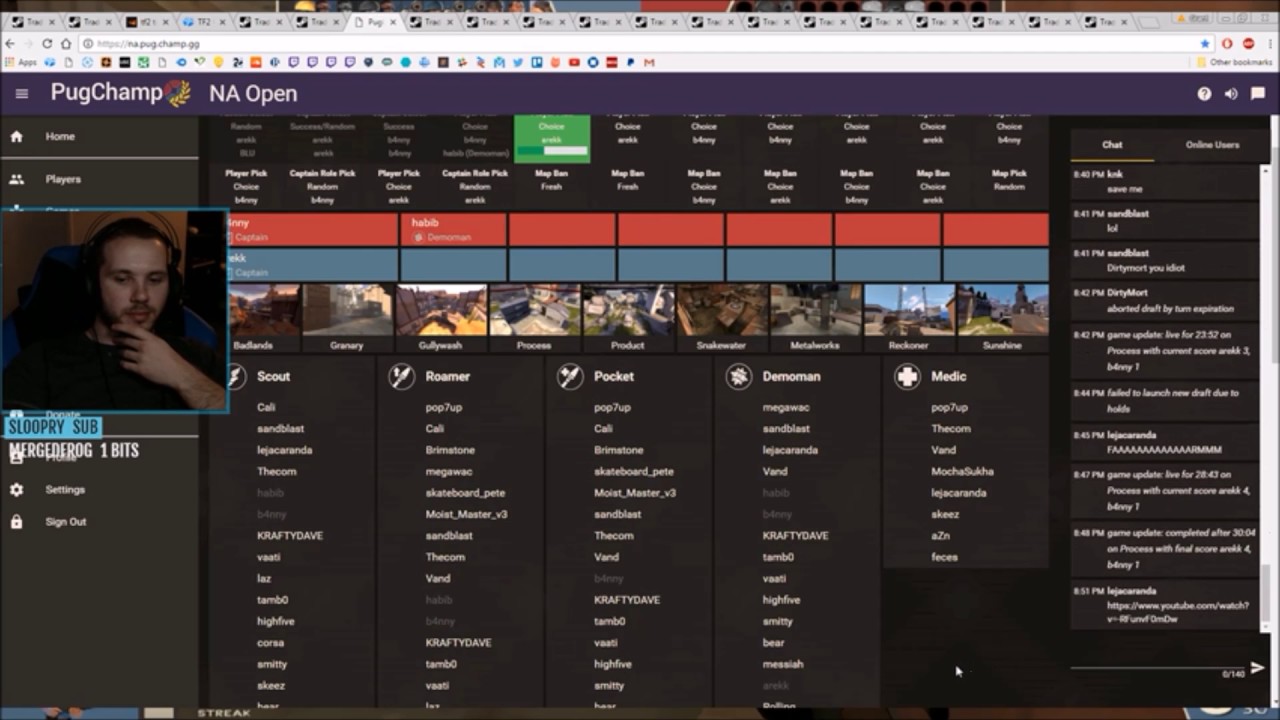
Task: Pick MochaSukha in the Medic list
Action: pyautogui.click(x=962, y=472)
